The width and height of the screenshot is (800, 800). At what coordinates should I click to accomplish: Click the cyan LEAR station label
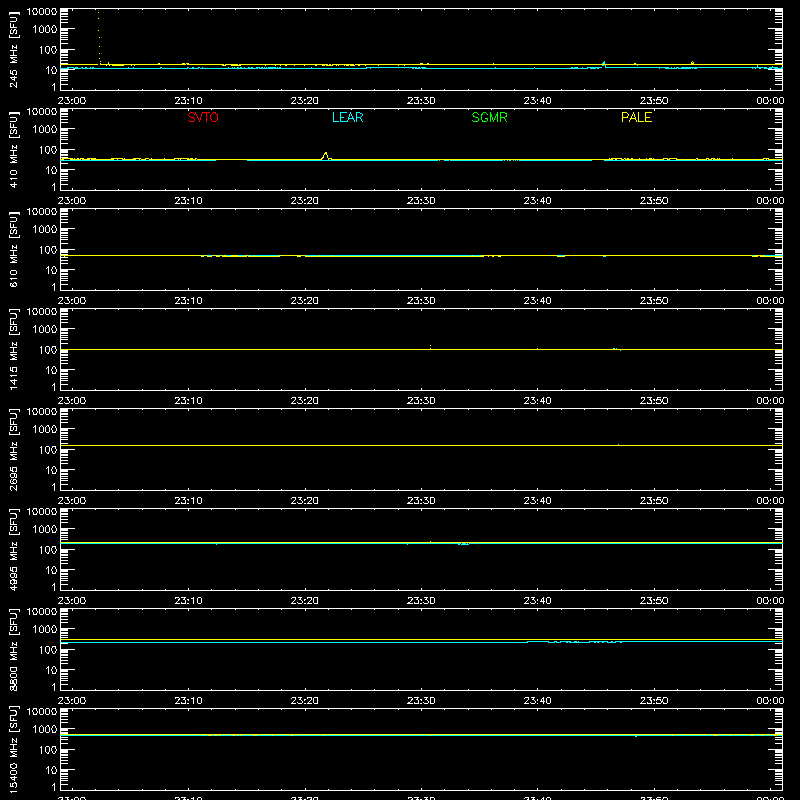point(347,117)
